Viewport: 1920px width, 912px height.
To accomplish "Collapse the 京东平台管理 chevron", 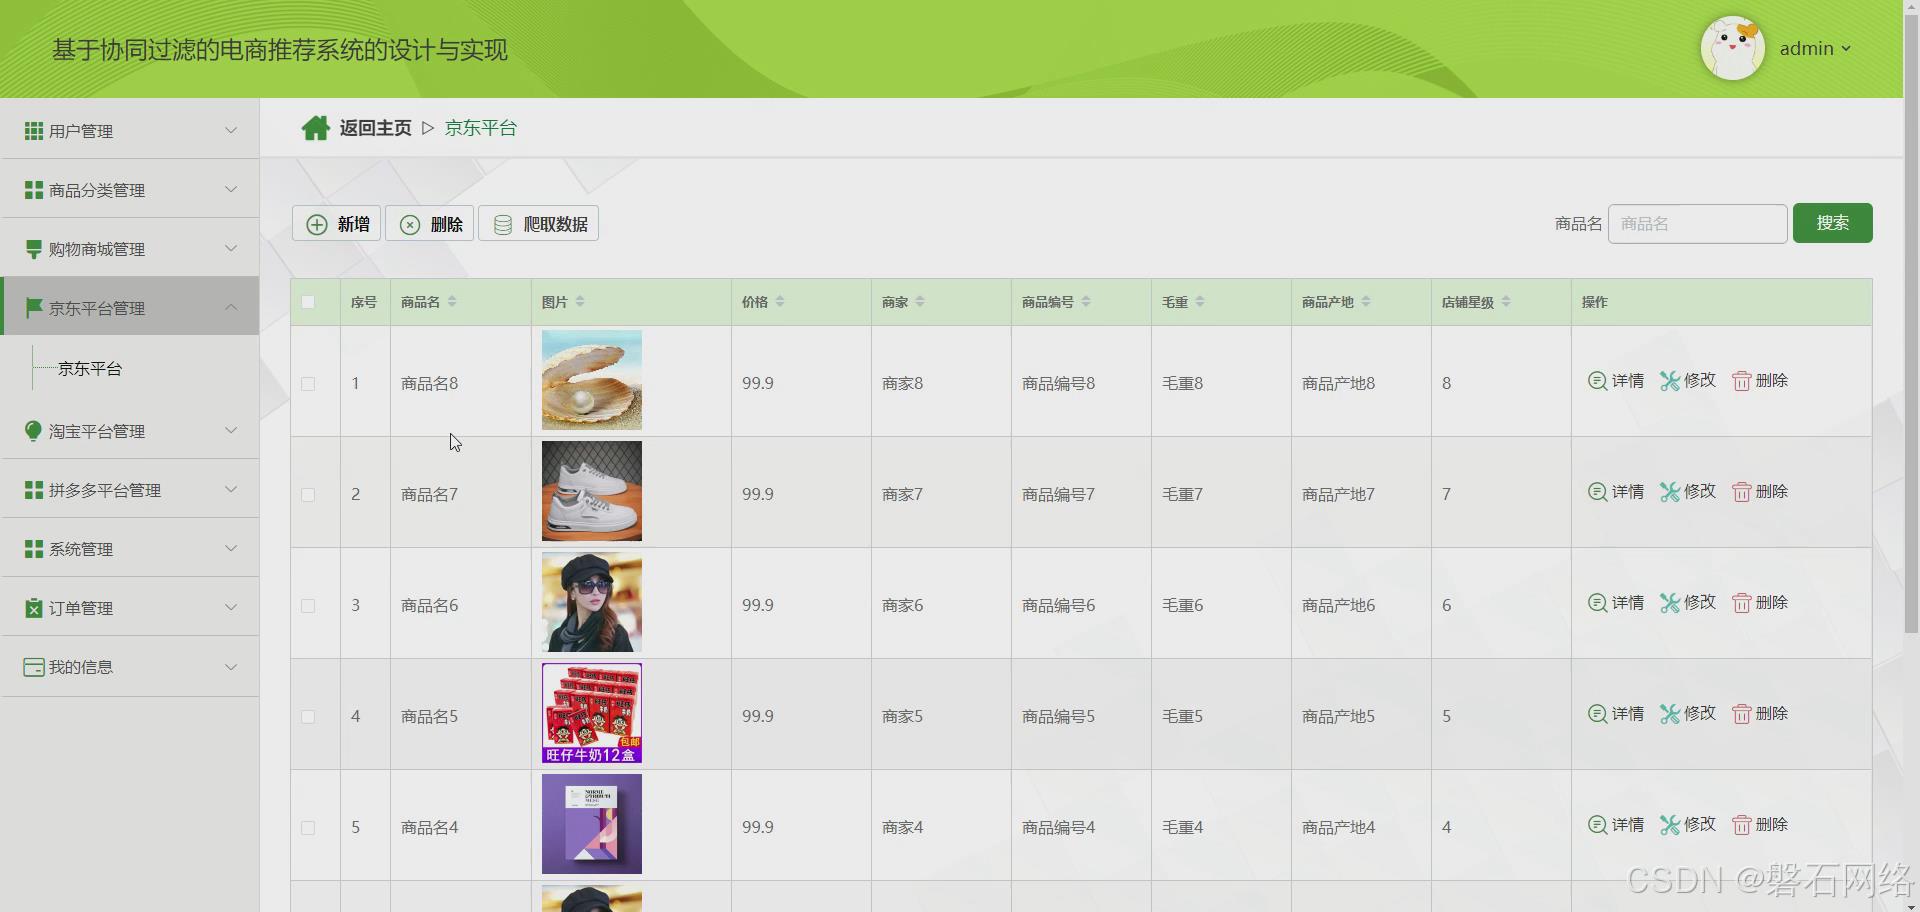I will pyautogui.click(x=231, y=307).
